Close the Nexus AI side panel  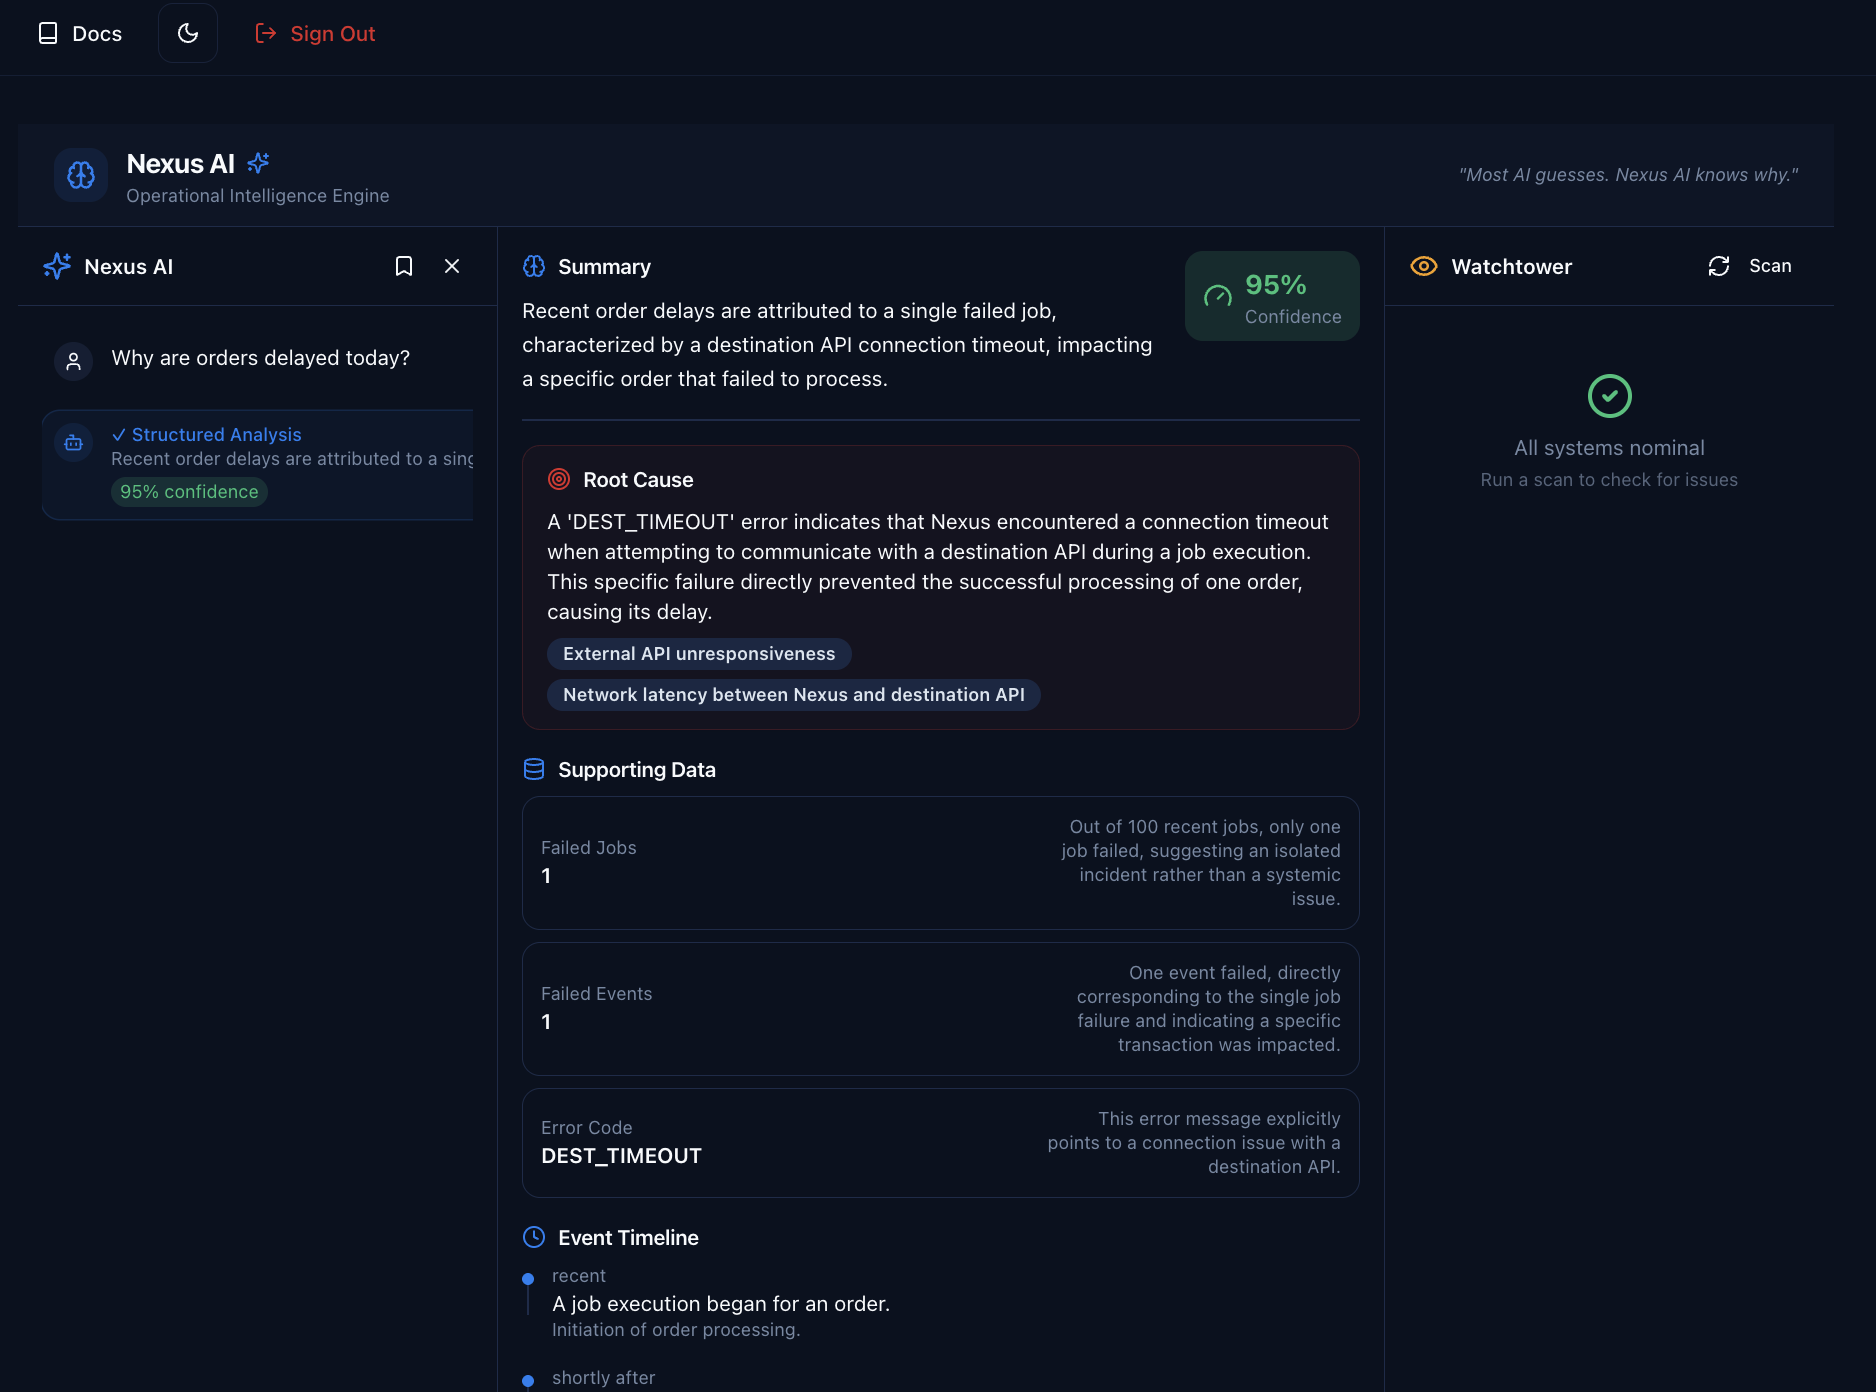click(x=452, y=266)
